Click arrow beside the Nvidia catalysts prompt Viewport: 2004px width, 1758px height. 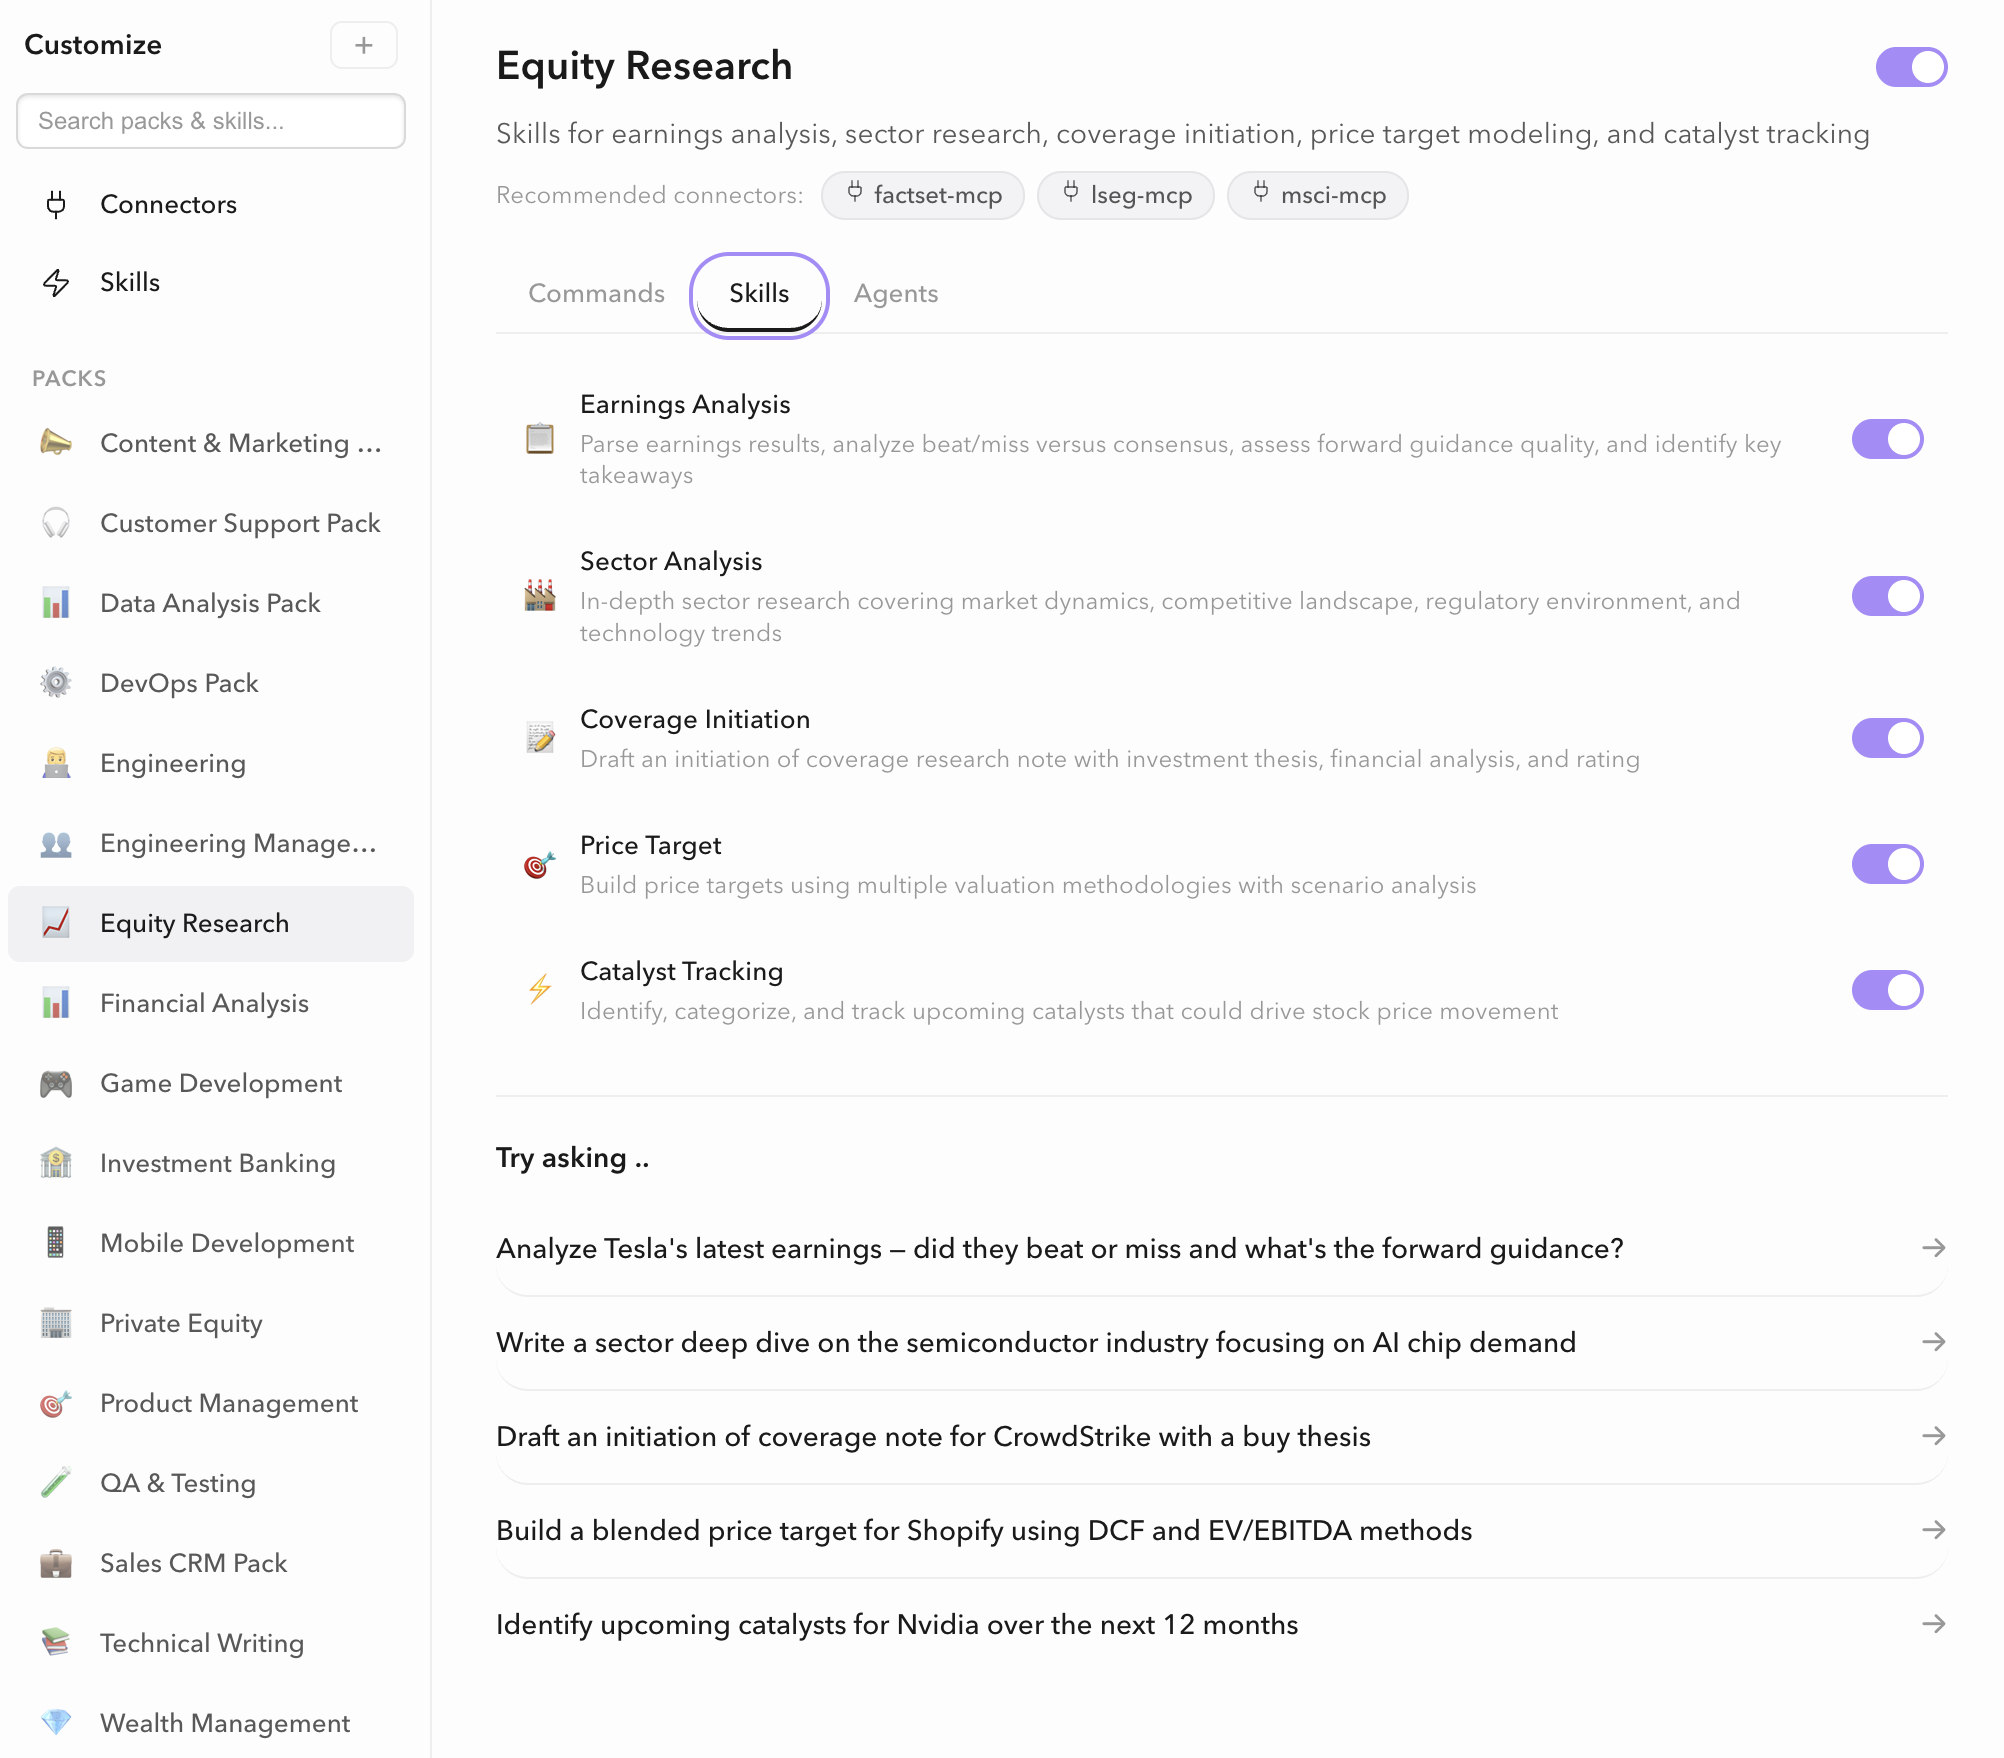[x=1932, y=1624]
